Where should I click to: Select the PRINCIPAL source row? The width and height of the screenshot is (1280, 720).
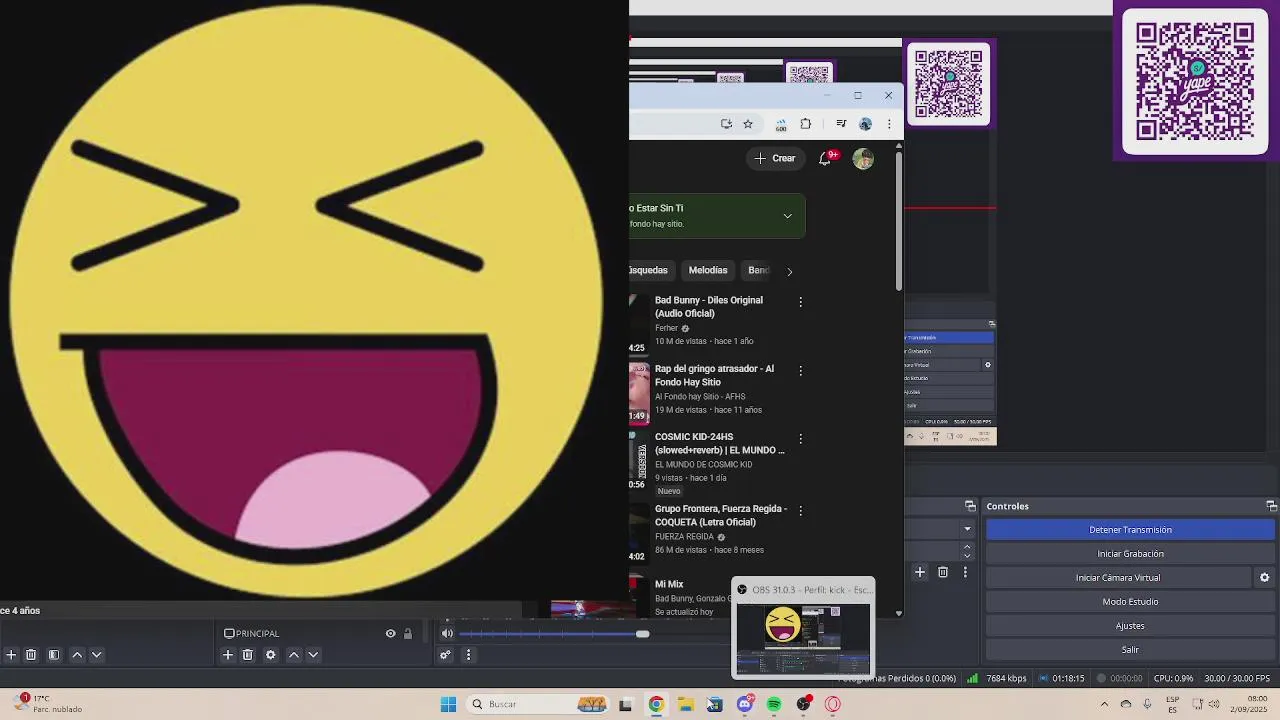click(x=319, y=633)
